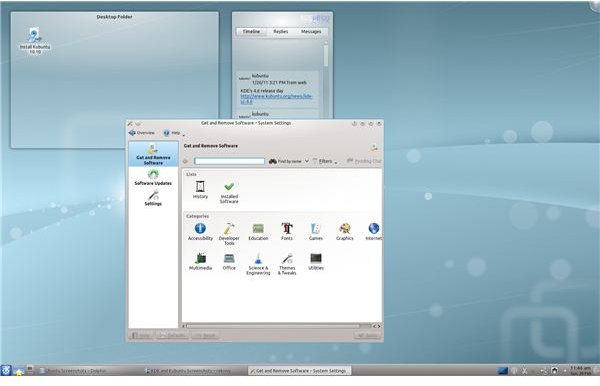This screenshot has height=386, width=600.
Task: Click the star activities icon in the panel
Action: (x=18, y=371)
